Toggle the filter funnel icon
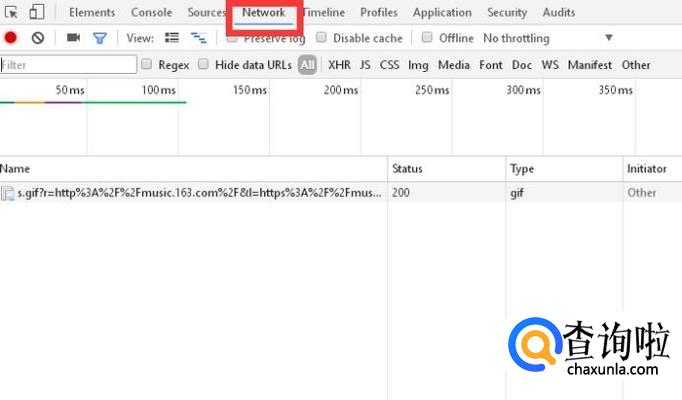Viewport: 682px width, 400px height. pos(100,38)
